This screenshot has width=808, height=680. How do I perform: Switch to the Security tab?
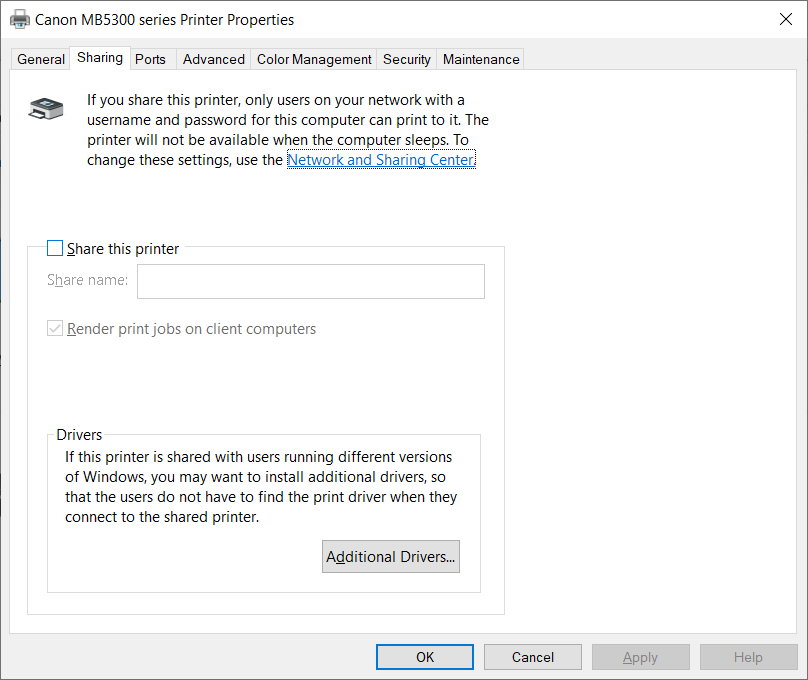tap(407, 59)
